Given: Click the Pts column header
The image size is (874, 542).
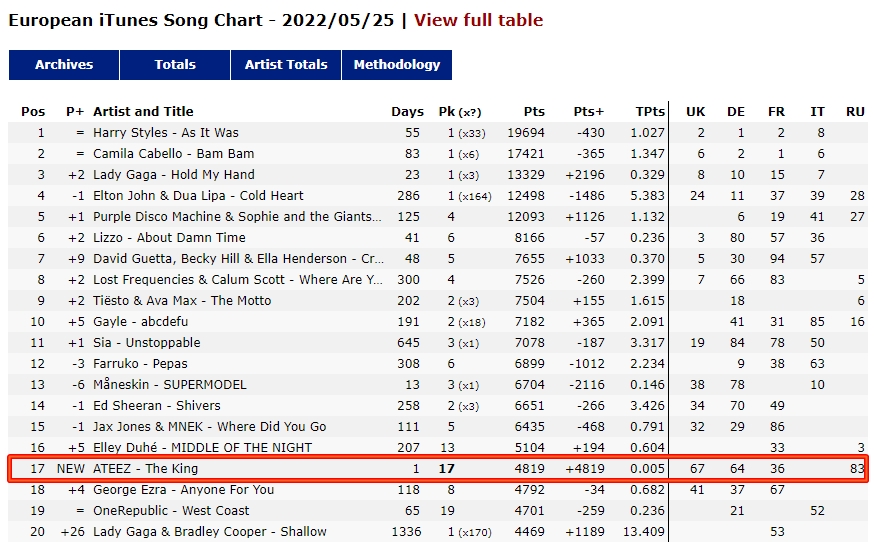Looking at the screenshot, I should point(534,112).
